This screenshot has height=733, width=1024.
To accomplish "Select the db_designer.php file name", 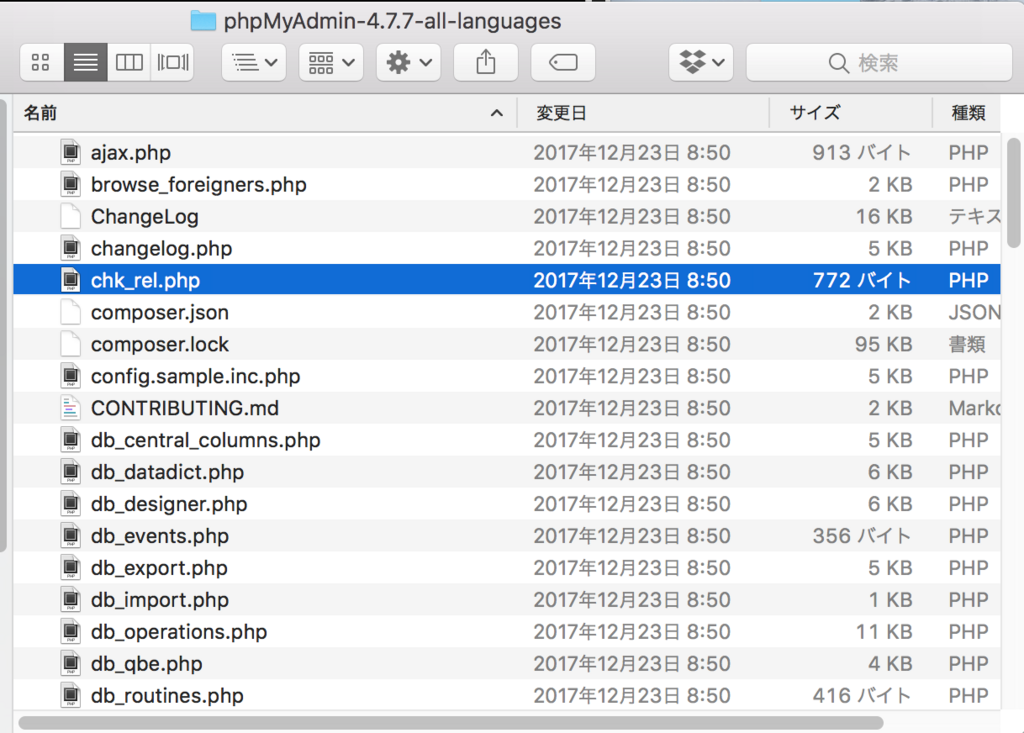I will click(x=169, y=504).
